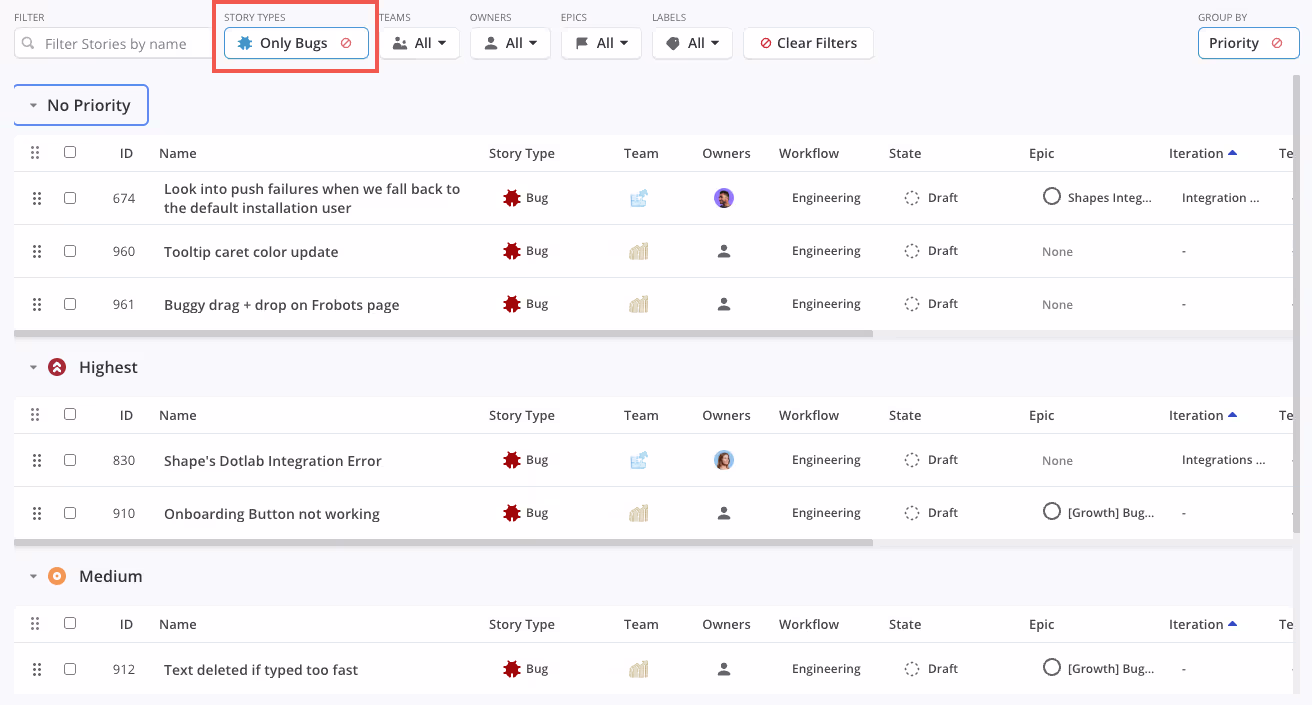The image size is (1312, 705).
Task: Click unassigned owner icon on story 960
Action: tap(724, 251)
